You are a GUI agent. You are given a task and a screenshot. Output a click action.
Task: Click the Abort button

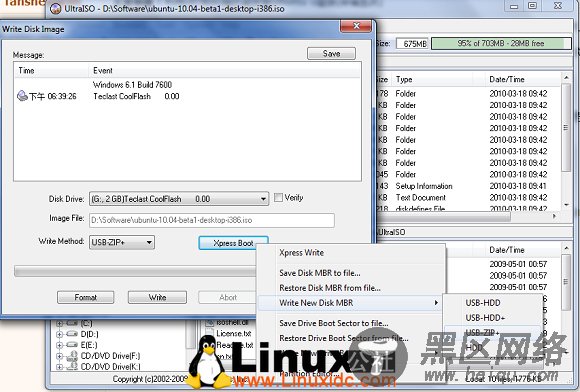tap(227, 297)
